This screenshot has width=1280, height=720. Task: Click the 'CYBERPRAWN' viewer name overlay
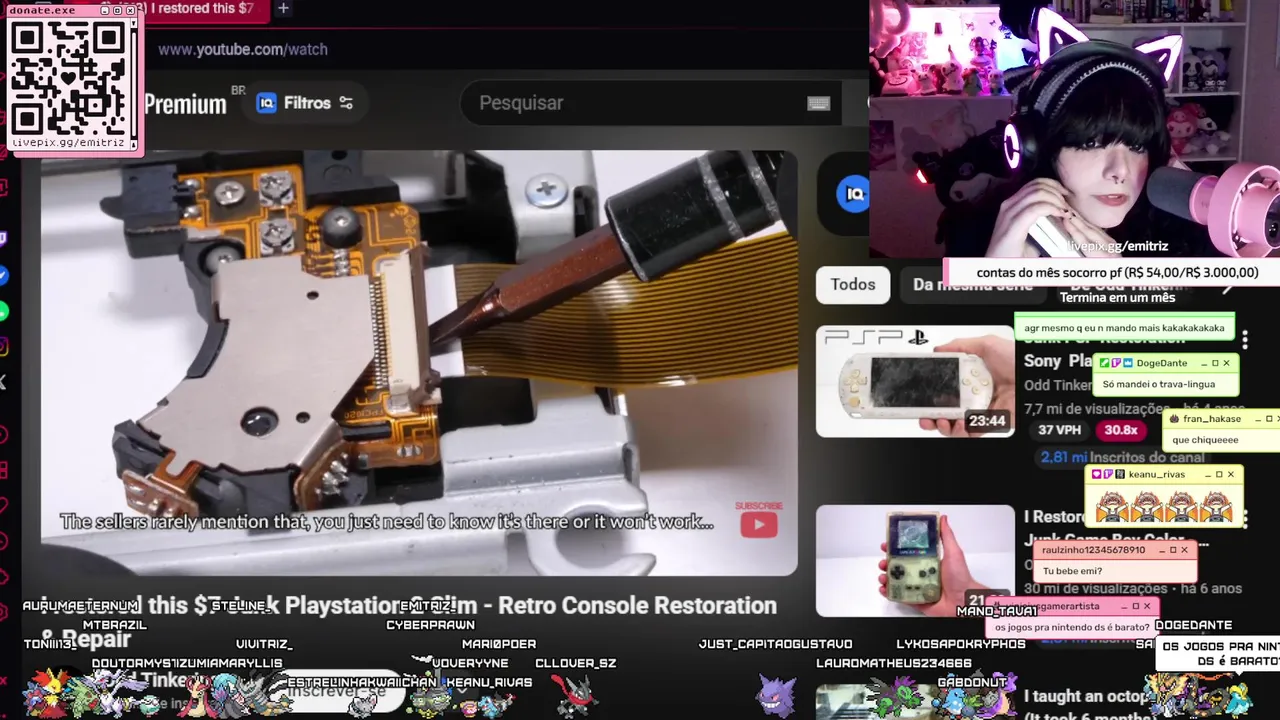click(430, 625)
